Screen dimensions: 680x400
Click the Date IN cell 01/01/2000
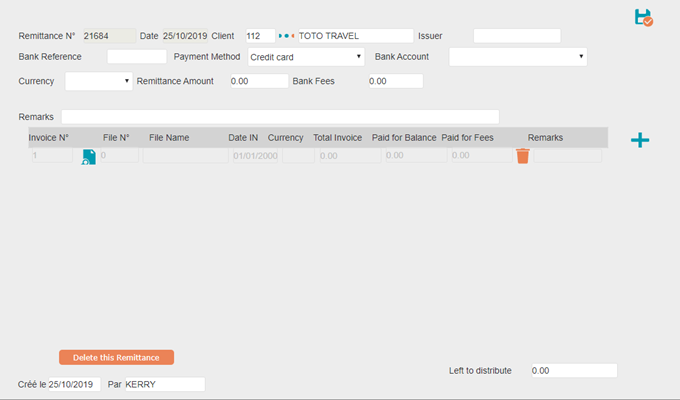[x=255, y=155]
